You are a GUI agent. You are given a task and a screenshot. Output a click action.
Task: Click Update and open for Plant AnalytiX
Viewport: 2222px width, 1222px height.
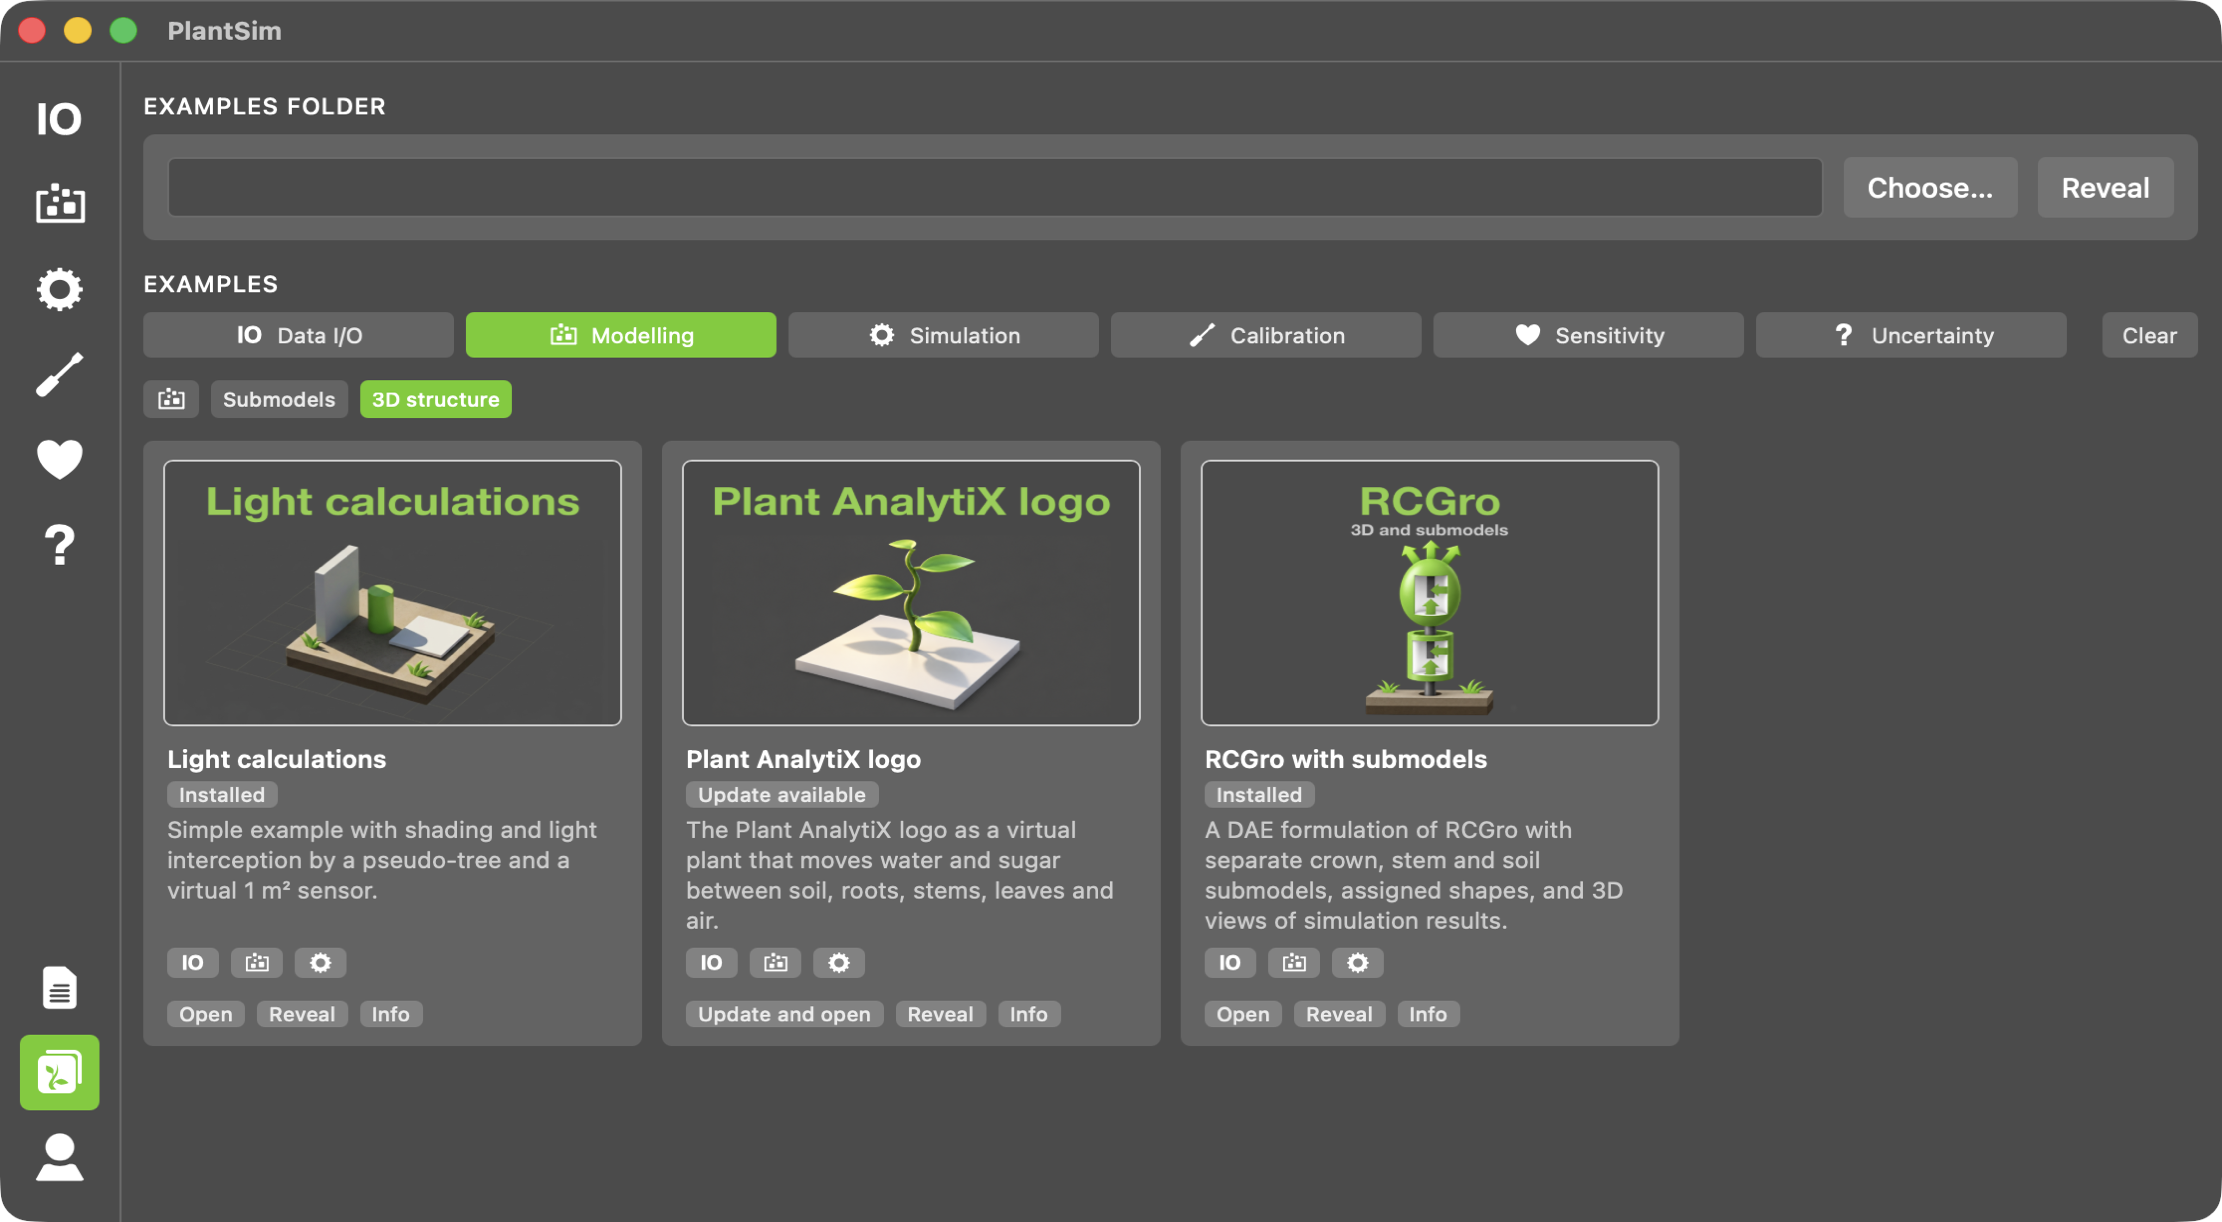[784, 1014]
